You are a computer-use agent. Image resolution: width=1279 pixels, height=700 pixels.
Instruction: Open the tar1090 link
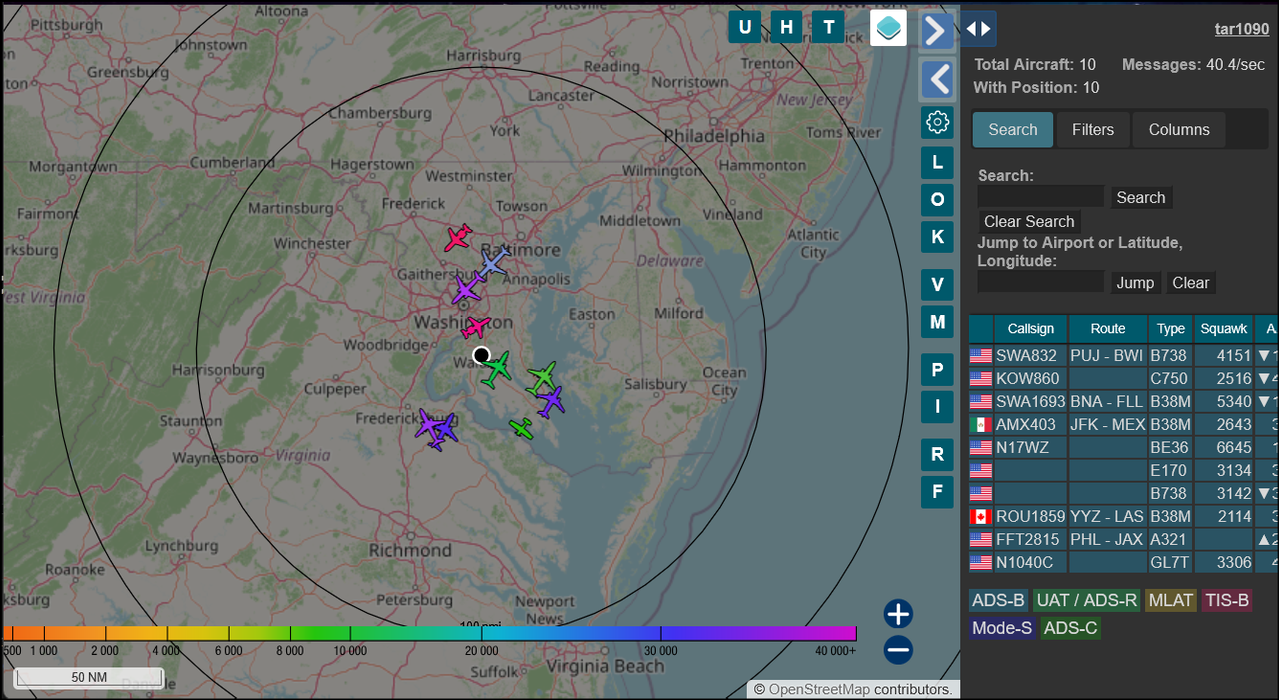[x=1242, y=29]
